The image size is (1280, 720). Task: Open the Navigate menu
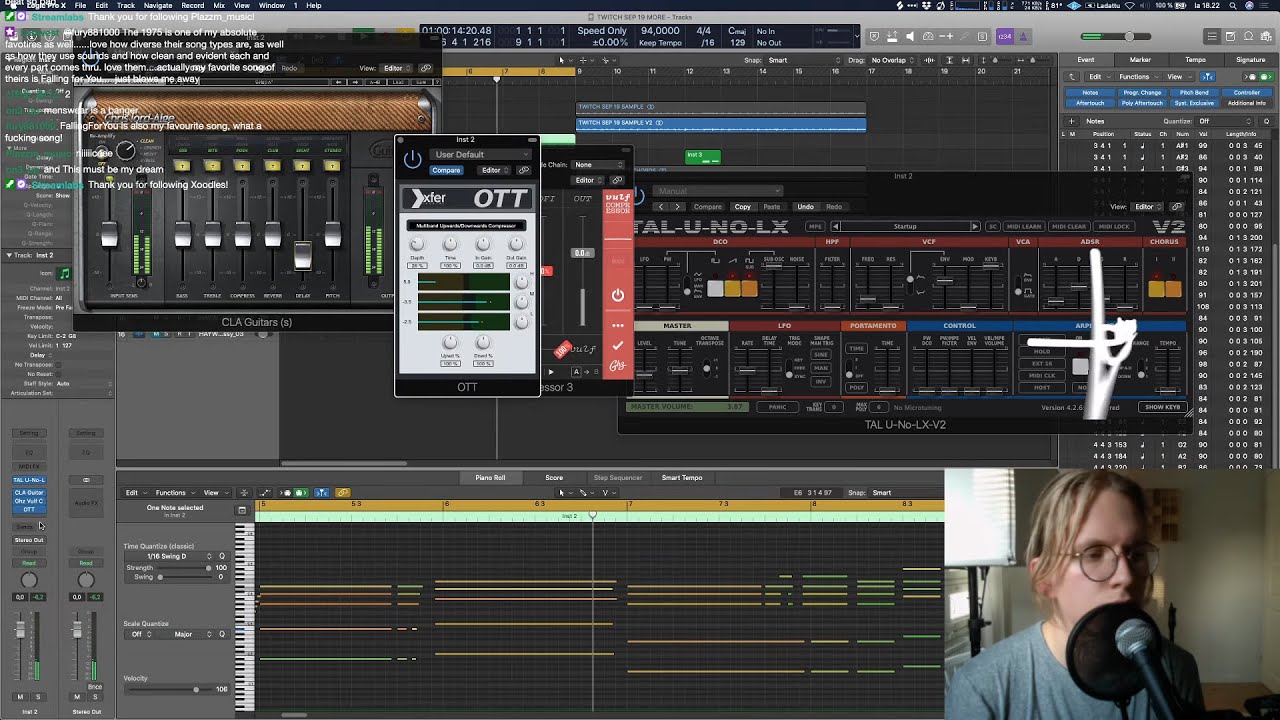tap(157, 5)
